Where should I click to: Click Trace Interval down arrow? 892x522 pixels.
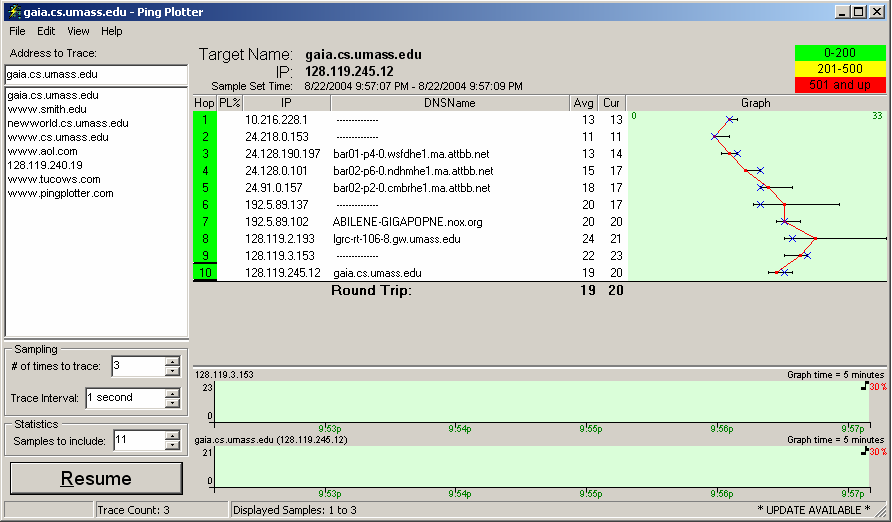(173, 403)
